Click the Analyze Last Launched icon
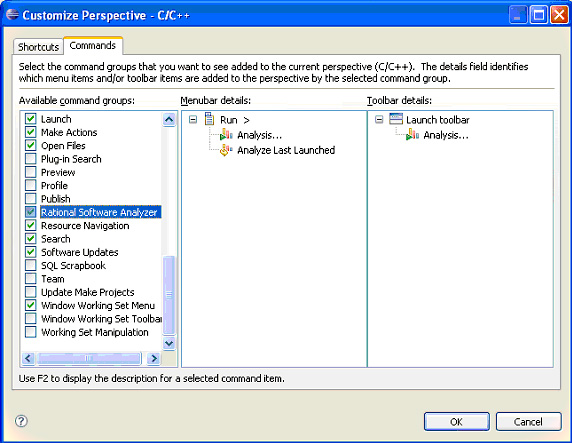572x443 pixels. click(226, 150)
